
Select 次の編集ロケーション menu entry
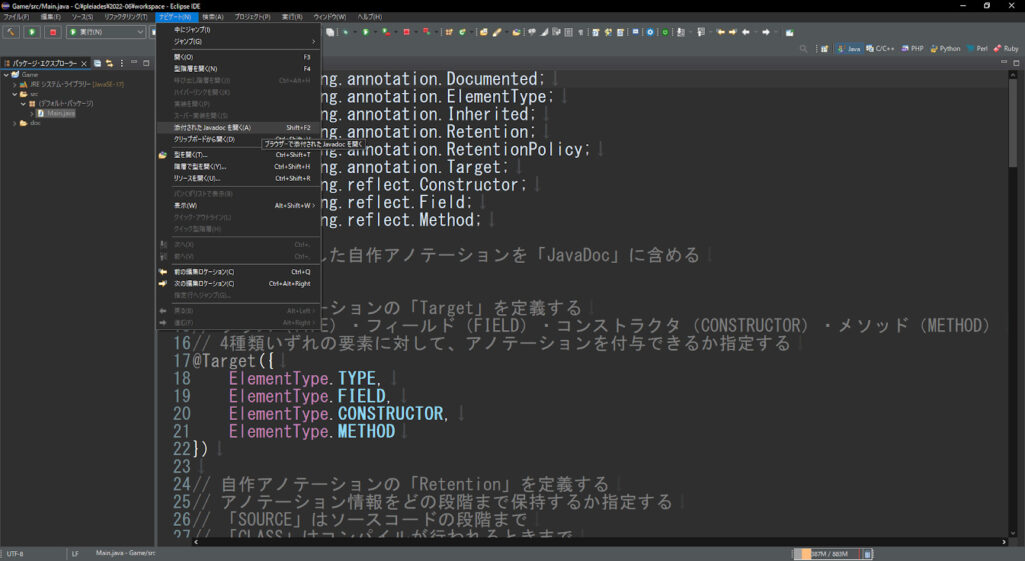pyautogui.click(x=238, y=284)
